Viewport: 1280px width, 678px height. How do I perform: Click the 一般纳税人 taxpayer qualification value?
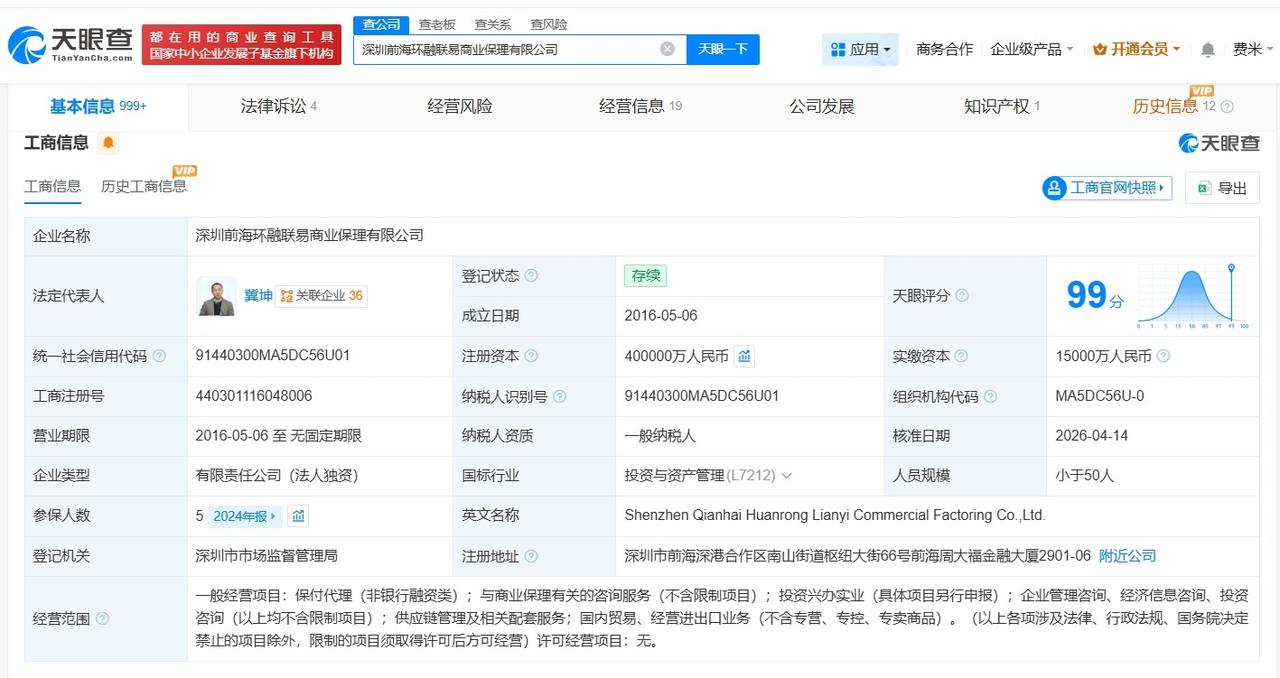660,436
